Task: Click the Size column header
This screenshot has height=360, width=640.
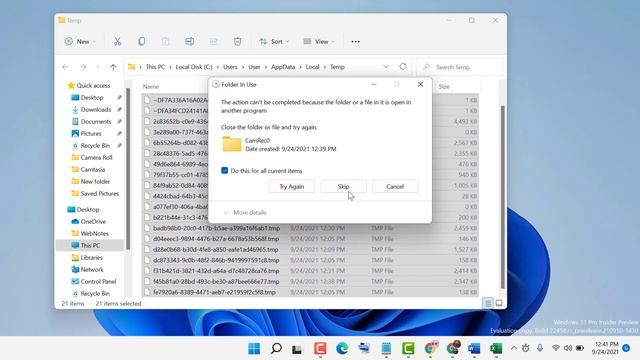Action: [444, 87]
